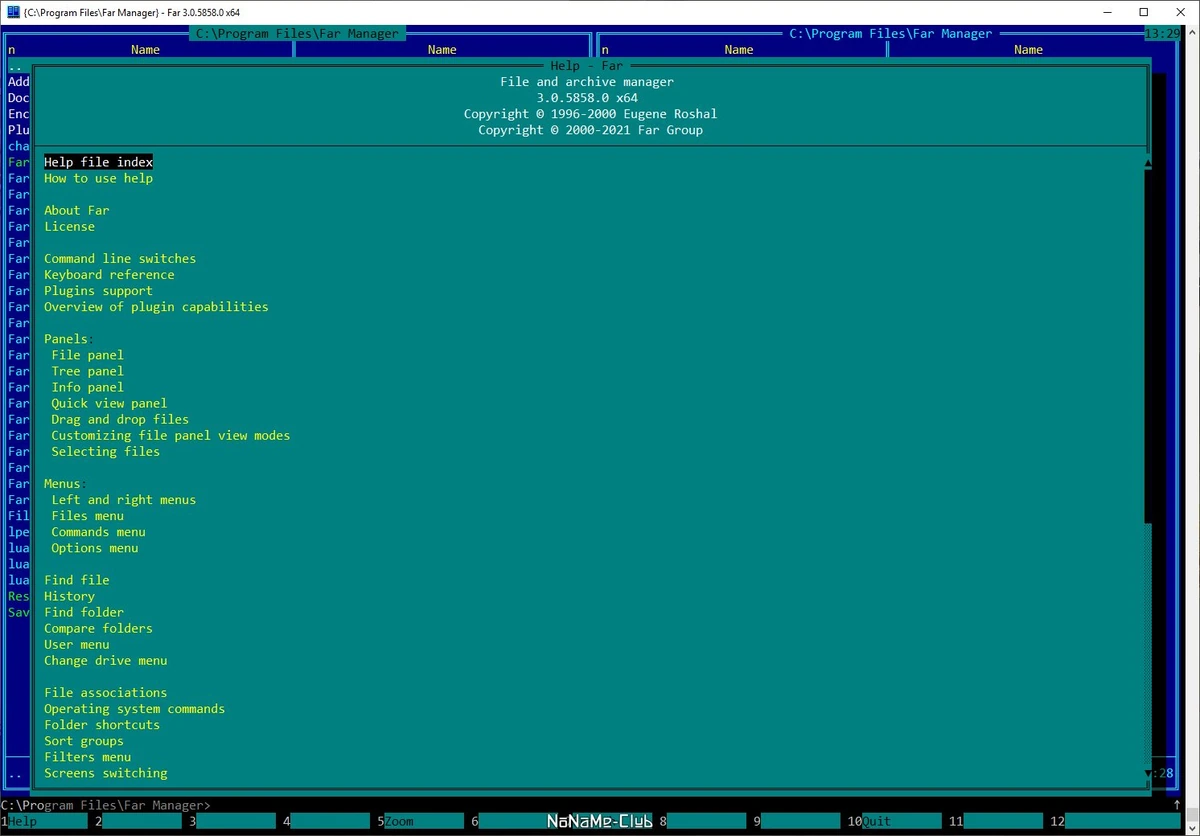Image resolution: width=1200 pixels, height=836 pixels.
Task: Open 'Left and right menus' topic
Action: tap(123, 499)
